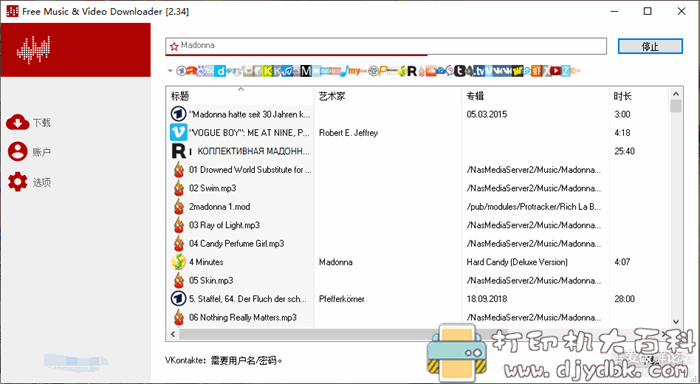Select the green K source icon
This screenshot has height=384, width=700.
pos(268,71)
